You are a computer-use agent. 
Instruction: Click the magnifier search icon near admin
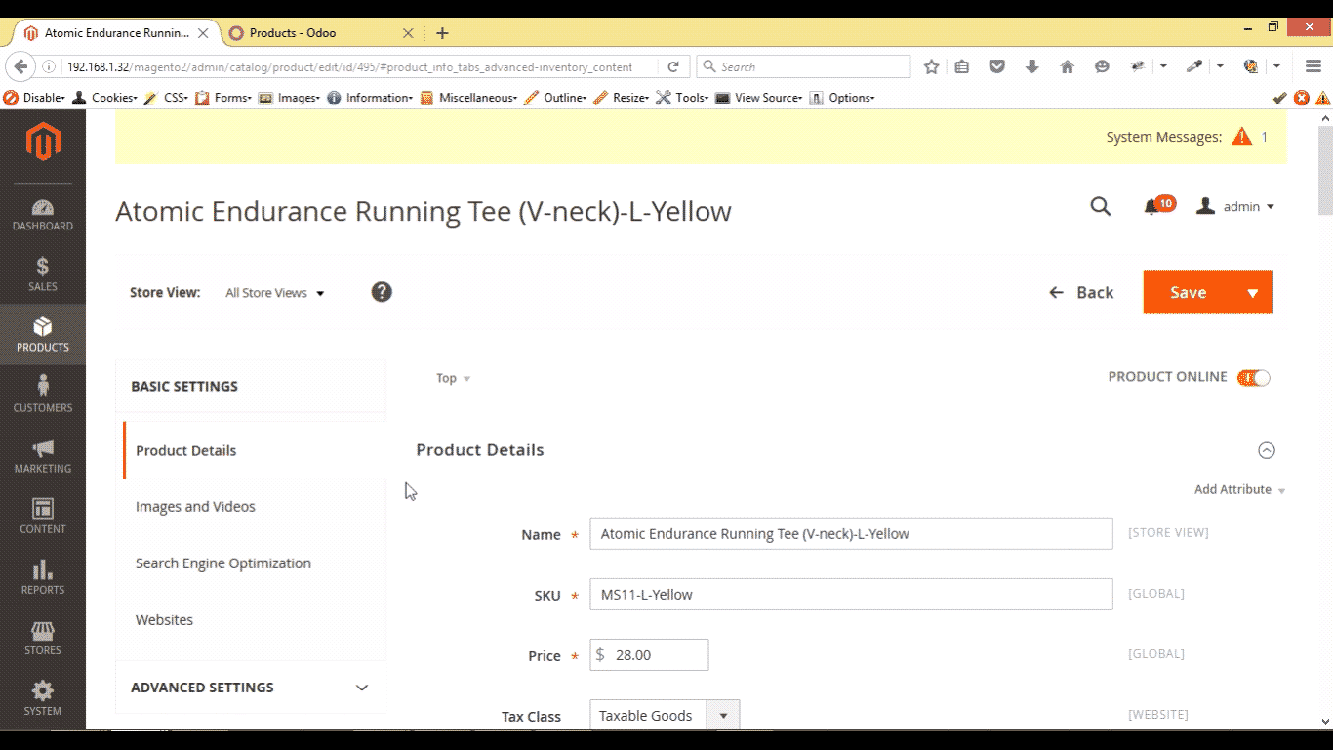[1100, 206]
